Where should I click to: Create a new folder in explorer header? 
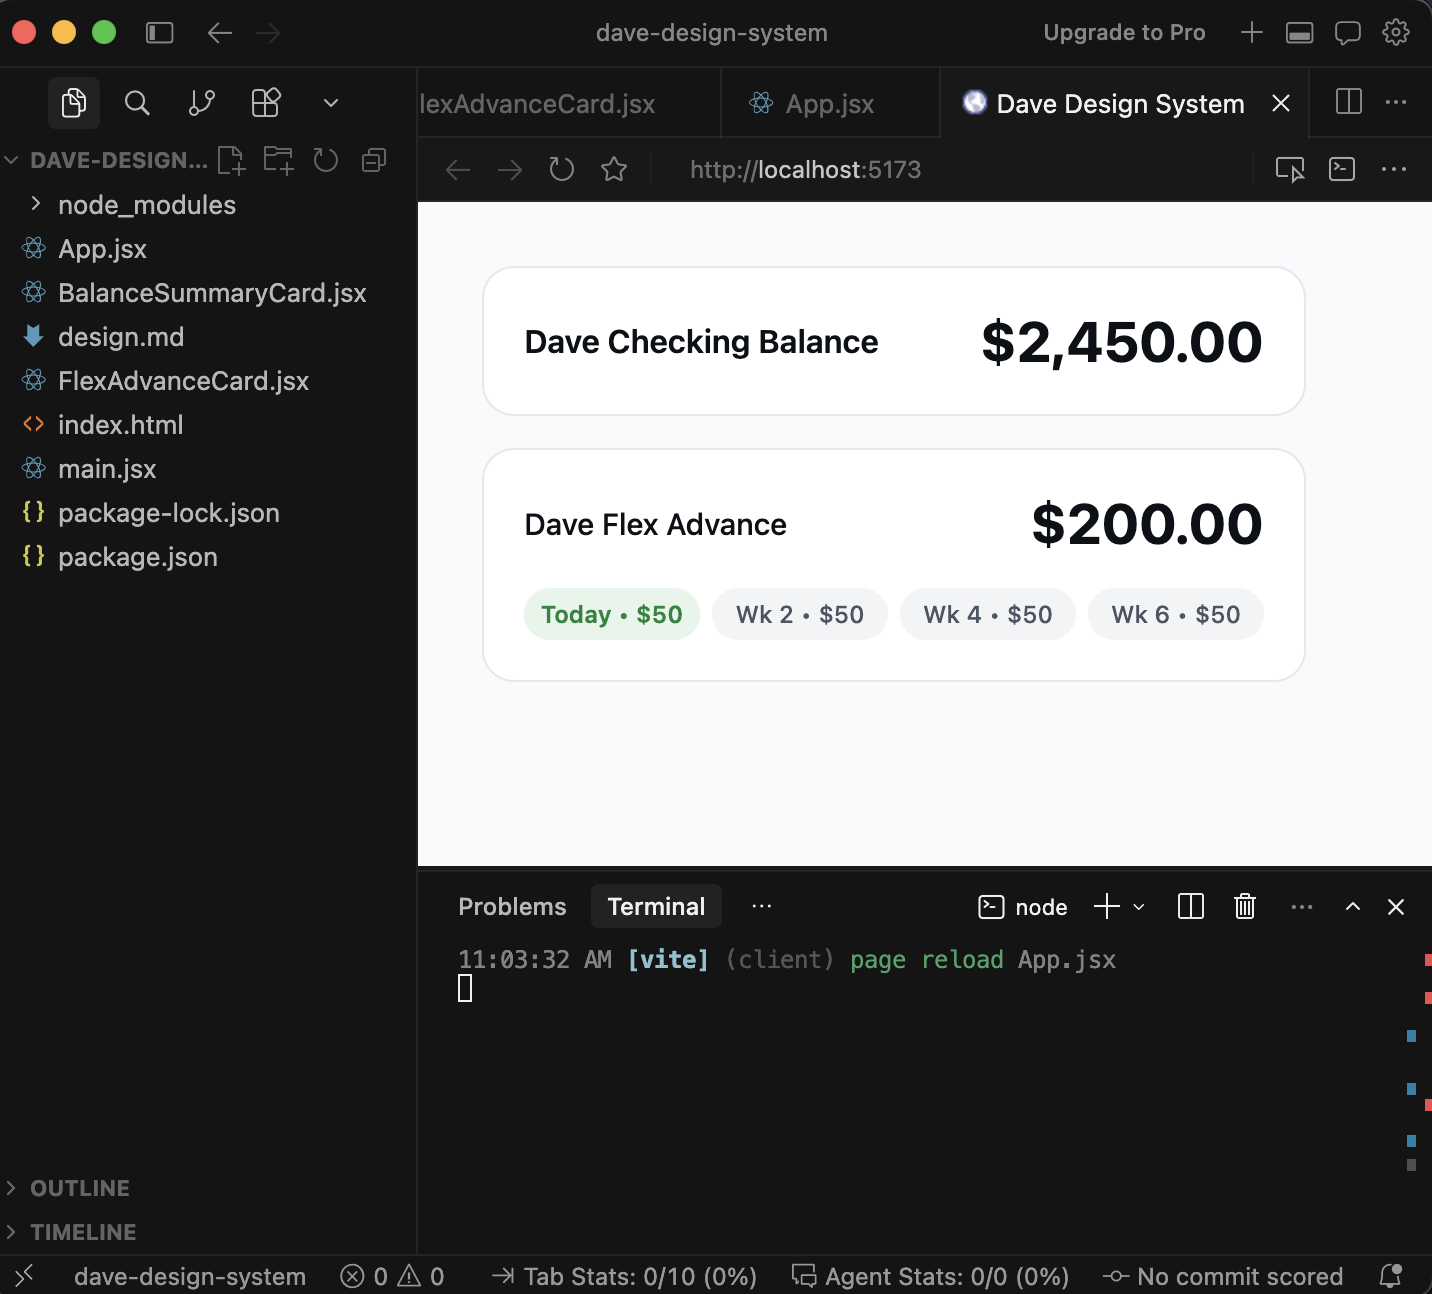click(279, 160)
